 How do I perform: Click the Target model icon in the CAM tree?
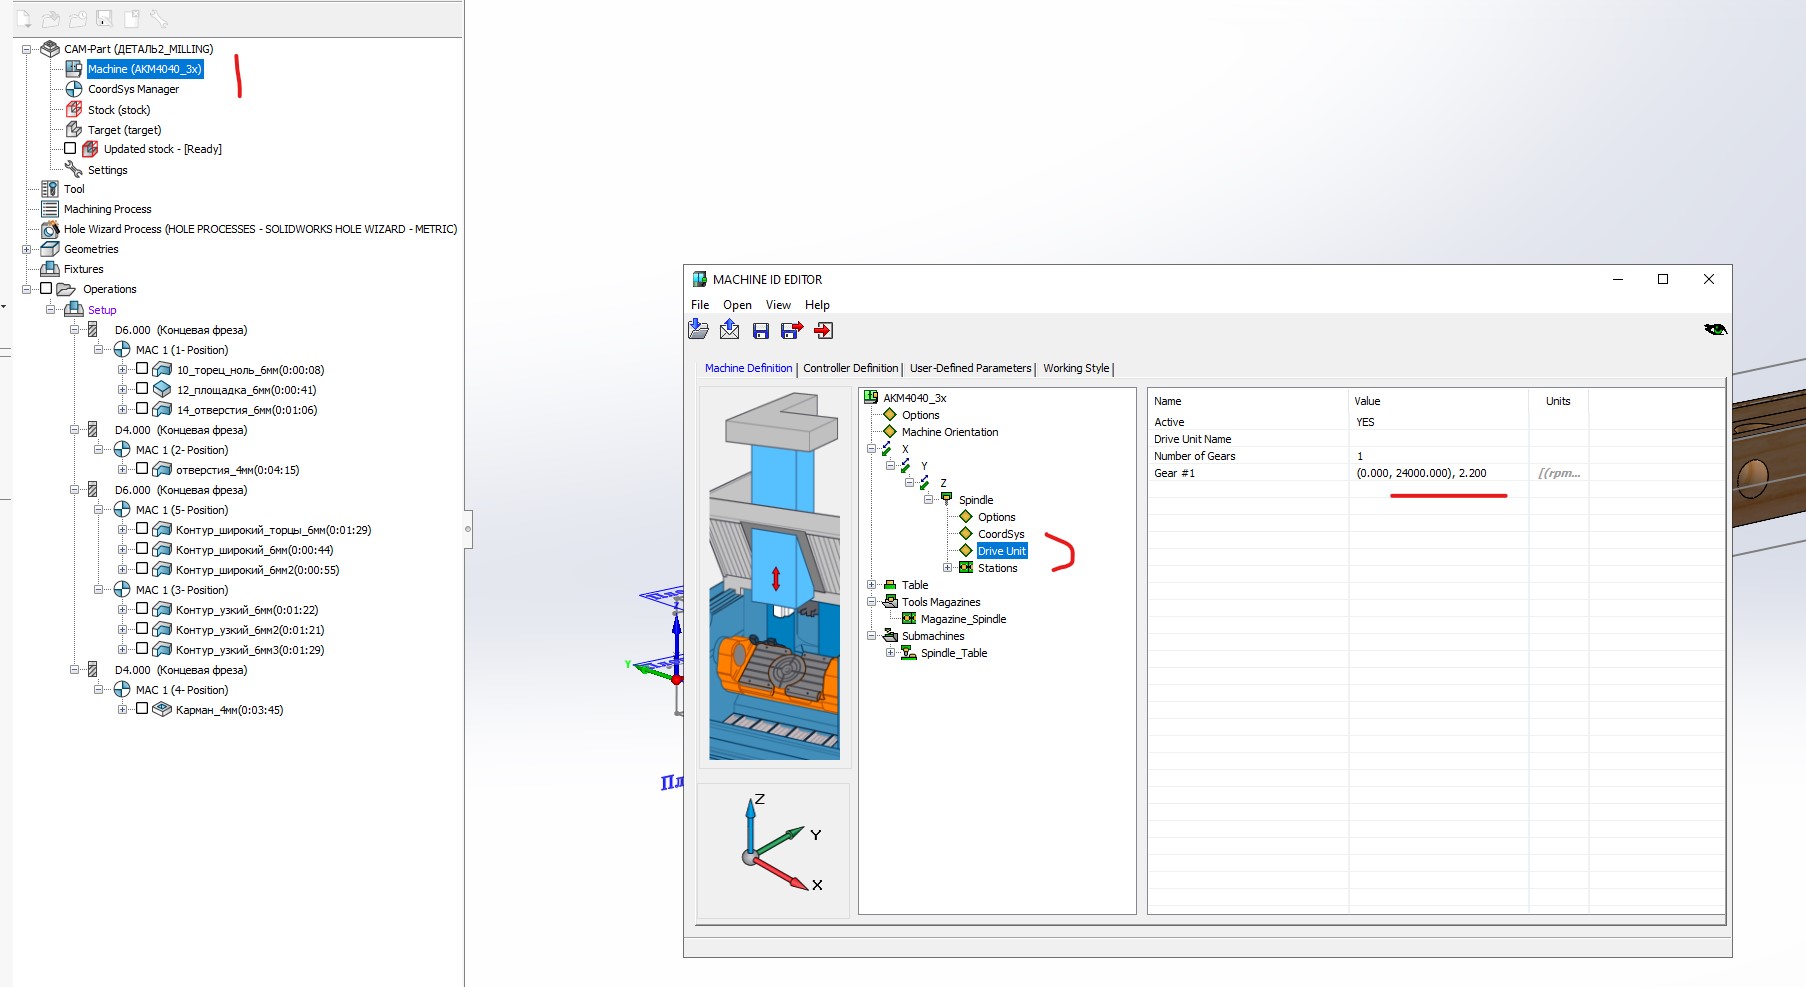[x=74, y=129]
